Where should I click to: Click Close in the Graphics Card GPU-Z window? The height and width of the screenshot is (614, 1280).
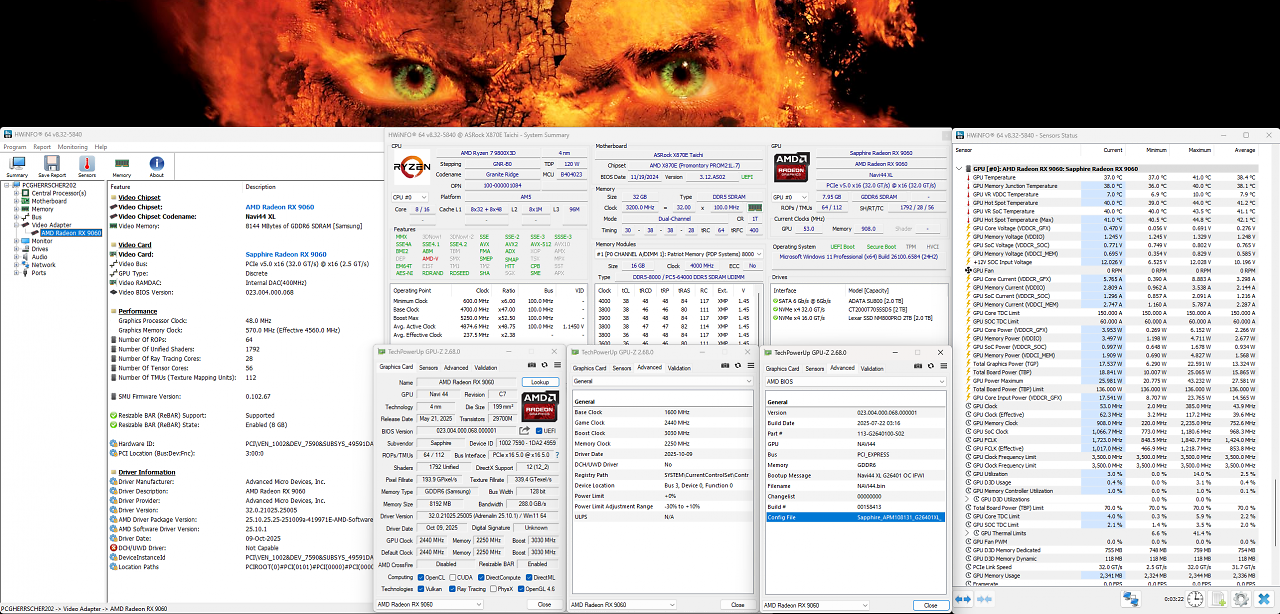pos(544,604)
